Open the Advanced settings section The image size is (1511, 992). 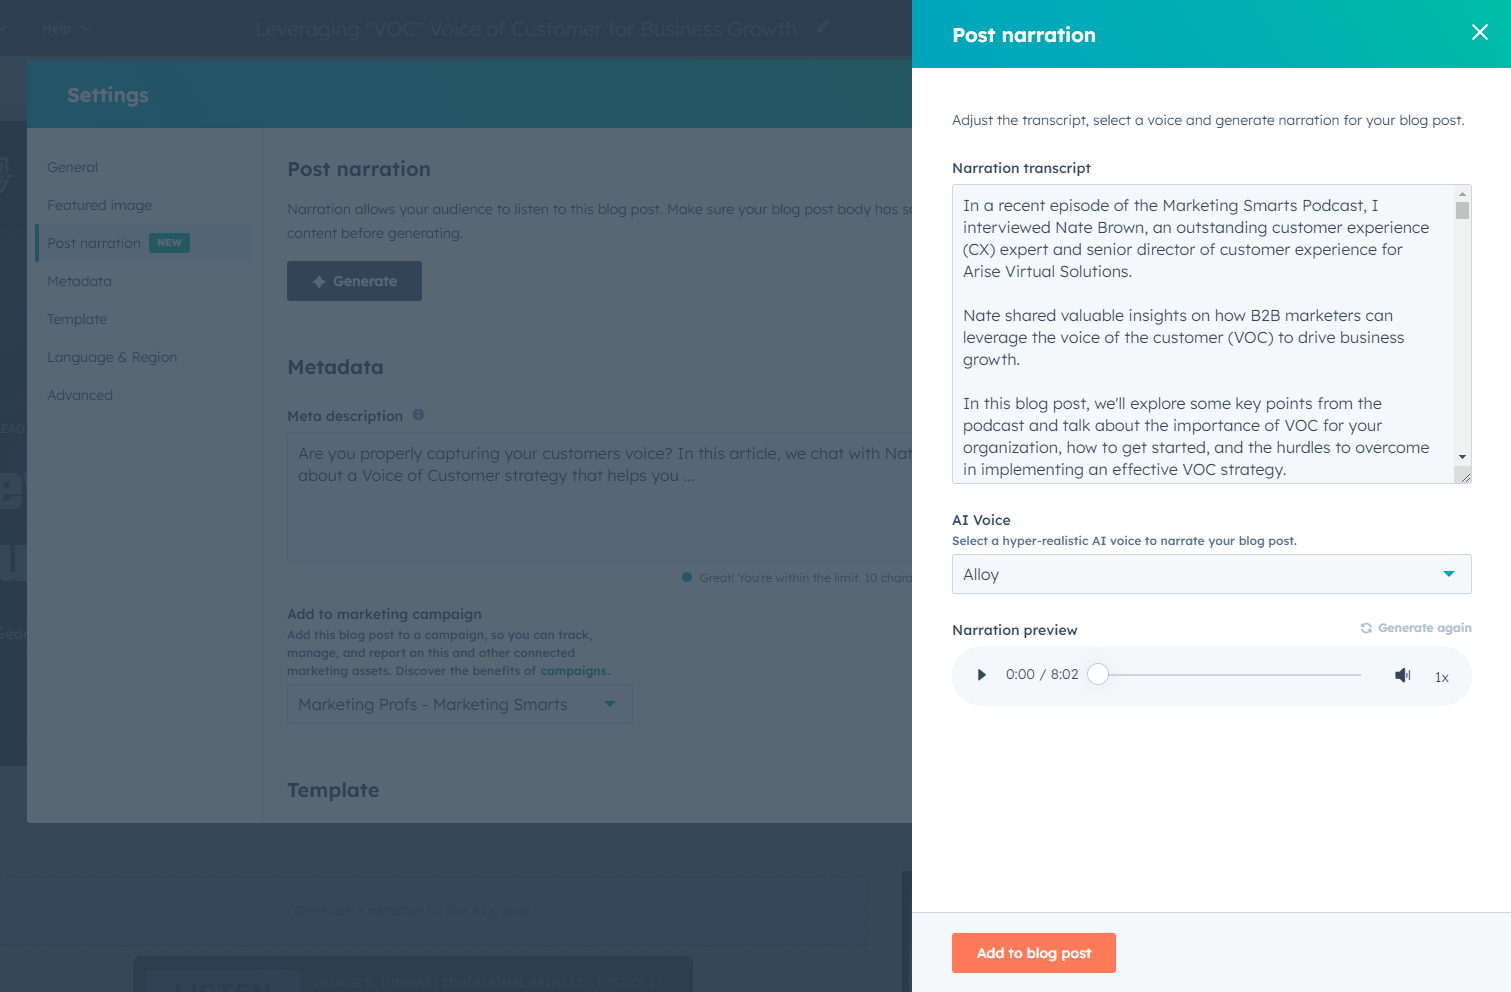[x=79, y=394]
